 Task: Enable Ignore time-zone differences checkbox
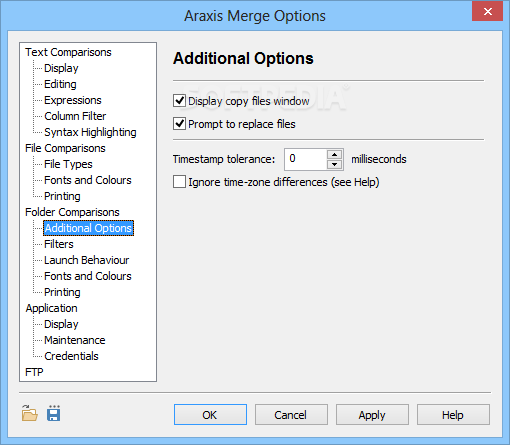tap(179, 182)
